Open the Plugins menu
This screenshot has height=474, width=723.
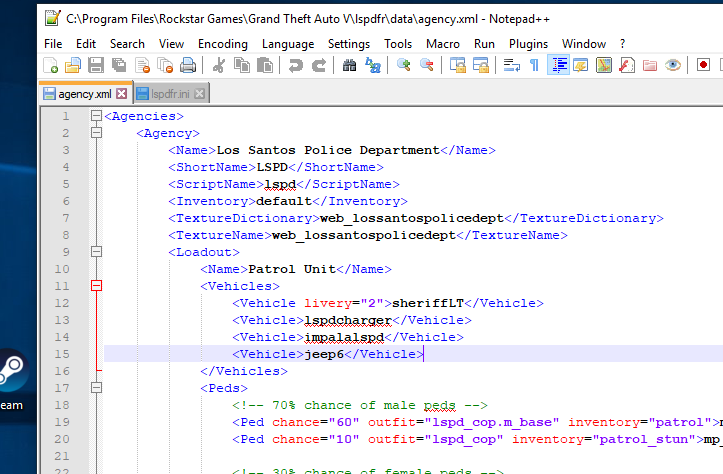pyautogui.click(x=528, y=44)
